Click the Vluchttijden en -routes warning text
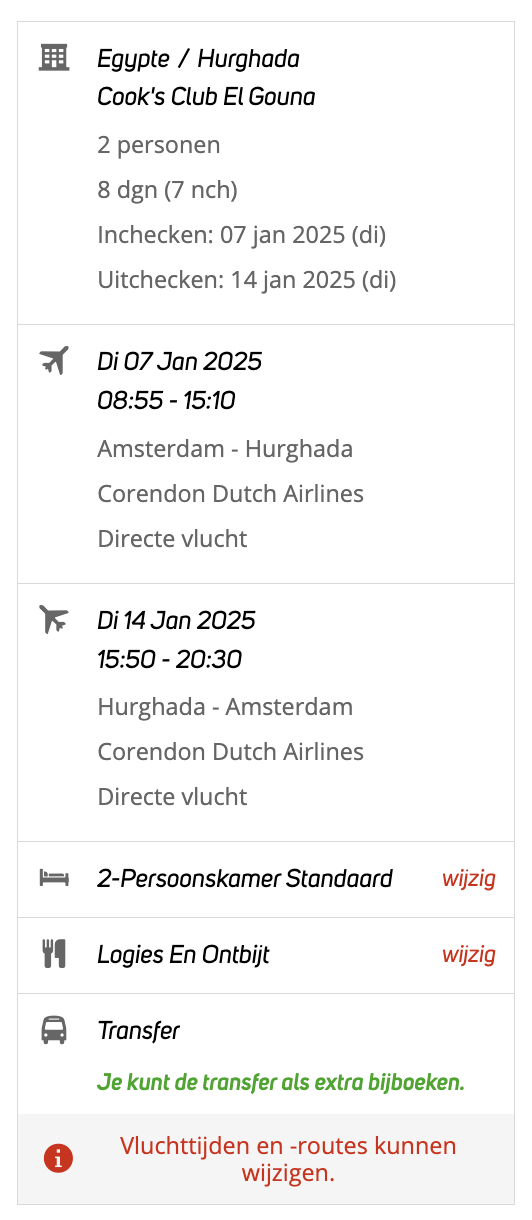This screenshot has height=1220, width=532. 288,1159
